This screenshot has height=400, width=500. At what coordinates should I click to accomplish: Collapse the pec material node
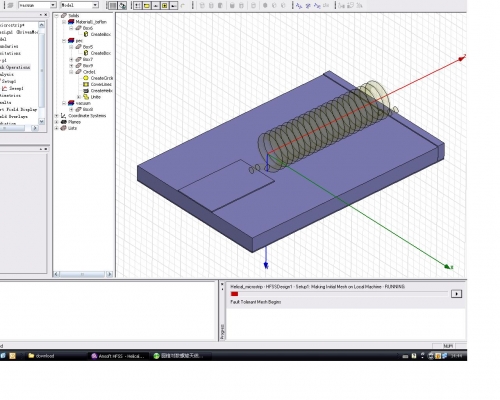click(64, 41)
